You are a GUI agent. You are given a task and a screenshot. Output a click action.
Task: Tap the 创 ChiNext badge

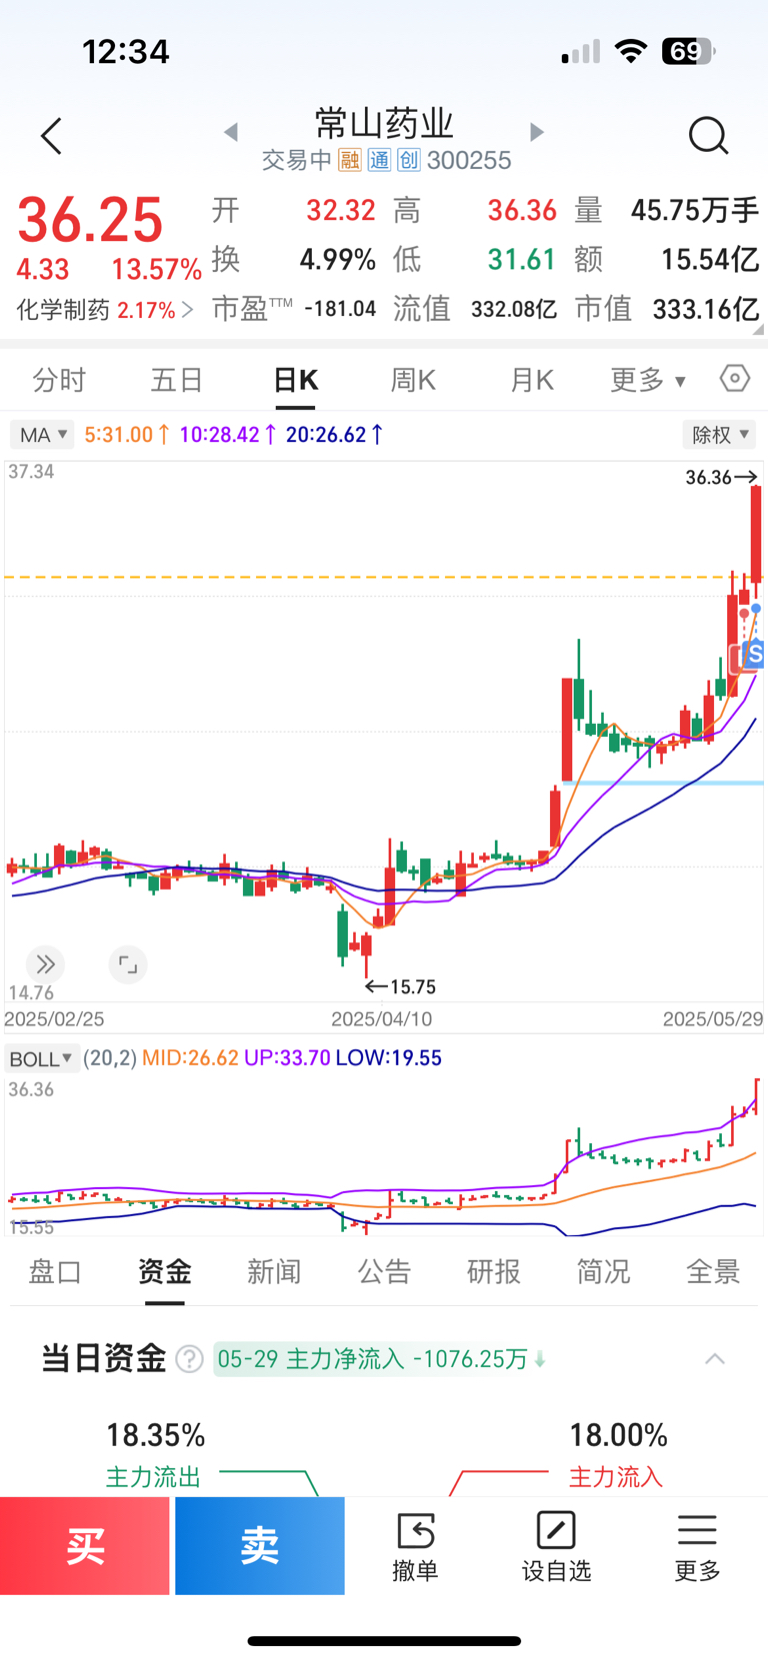click(x=408, y=160)
